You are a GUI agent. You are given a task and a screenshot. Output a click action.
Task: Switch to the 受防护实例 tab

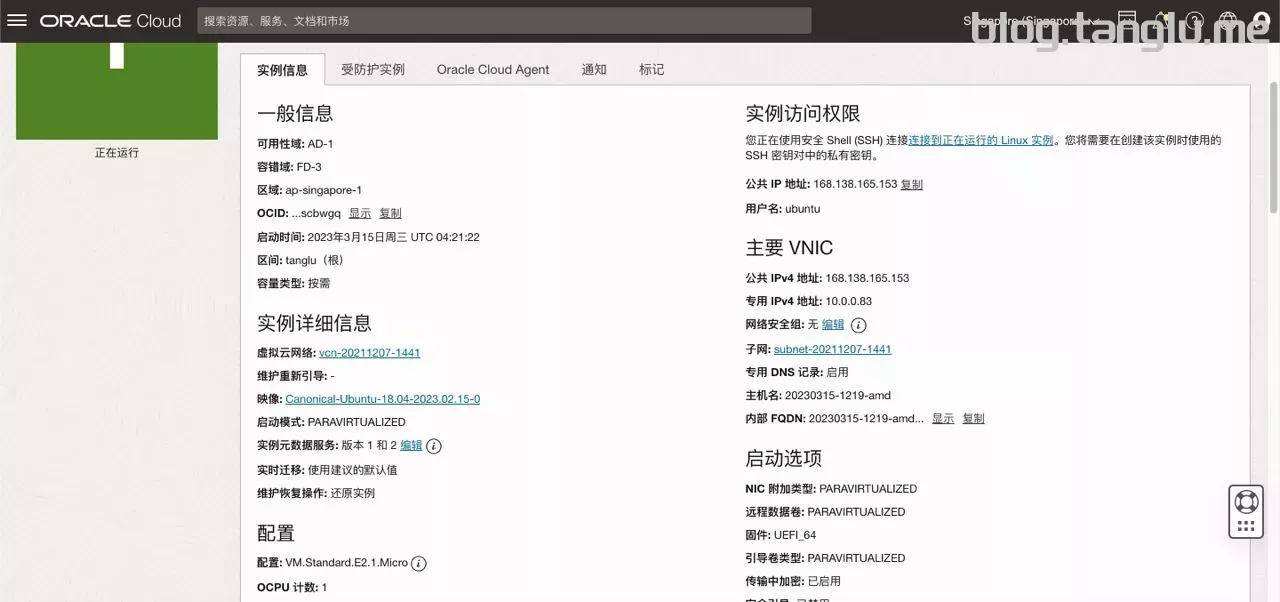pos(372,70)
